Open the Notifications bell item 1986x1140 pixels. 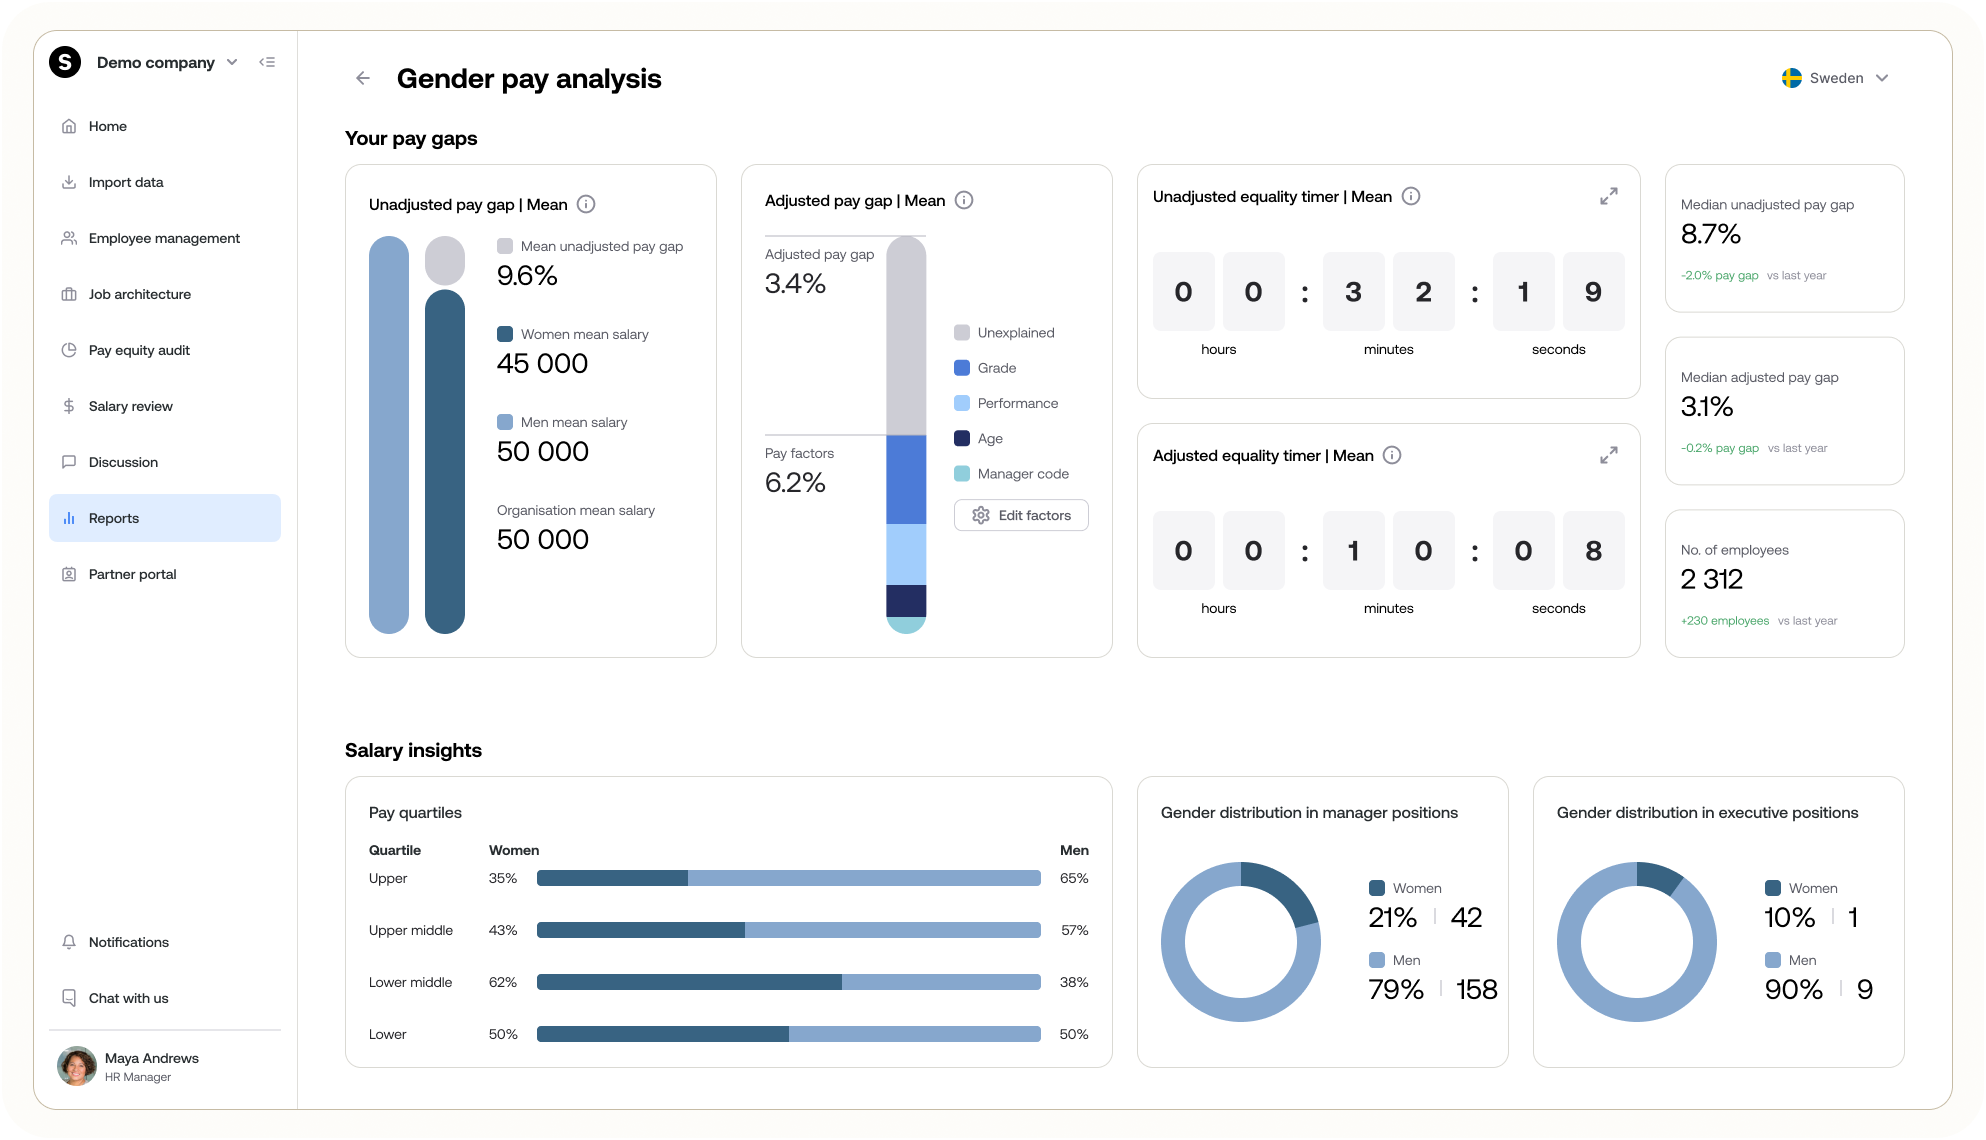(128, 942)
